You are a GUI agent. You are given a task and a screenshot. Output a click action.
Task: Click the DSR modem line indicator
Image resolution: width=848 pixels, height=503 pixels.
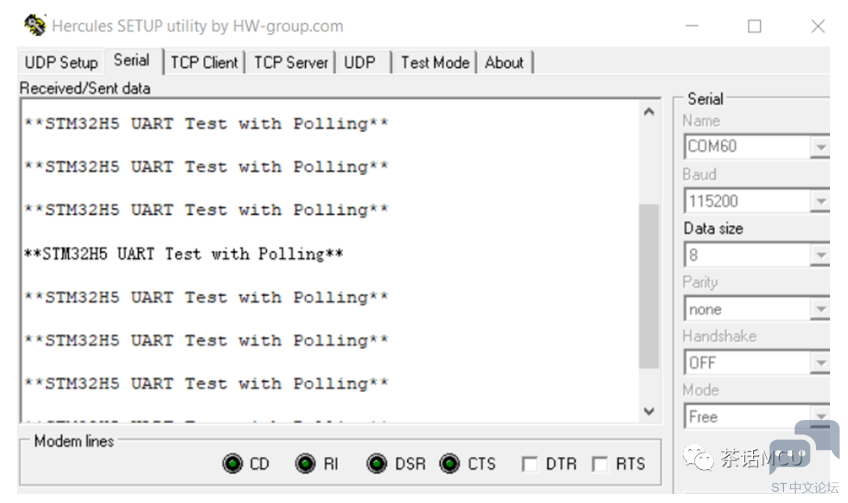click(376, 464)
